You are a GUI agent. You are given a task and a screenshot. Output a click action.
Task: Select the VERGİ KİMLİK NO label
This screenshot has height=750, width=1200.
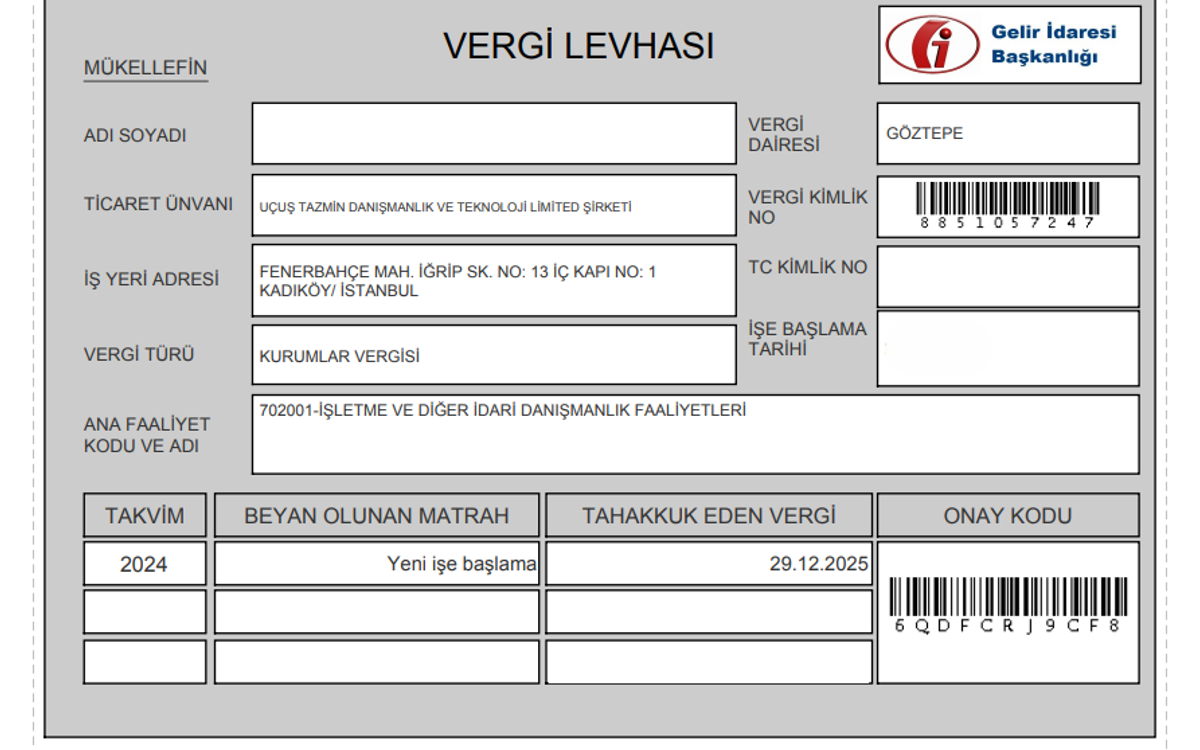coord(808,207)
